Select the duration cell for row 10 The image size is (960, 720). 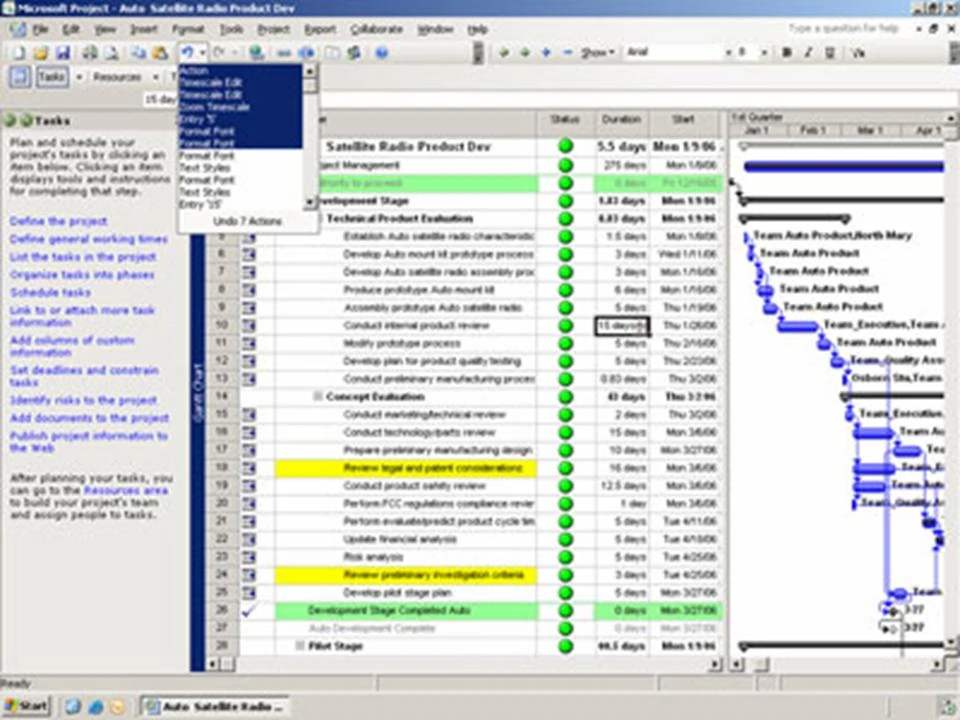621,326
